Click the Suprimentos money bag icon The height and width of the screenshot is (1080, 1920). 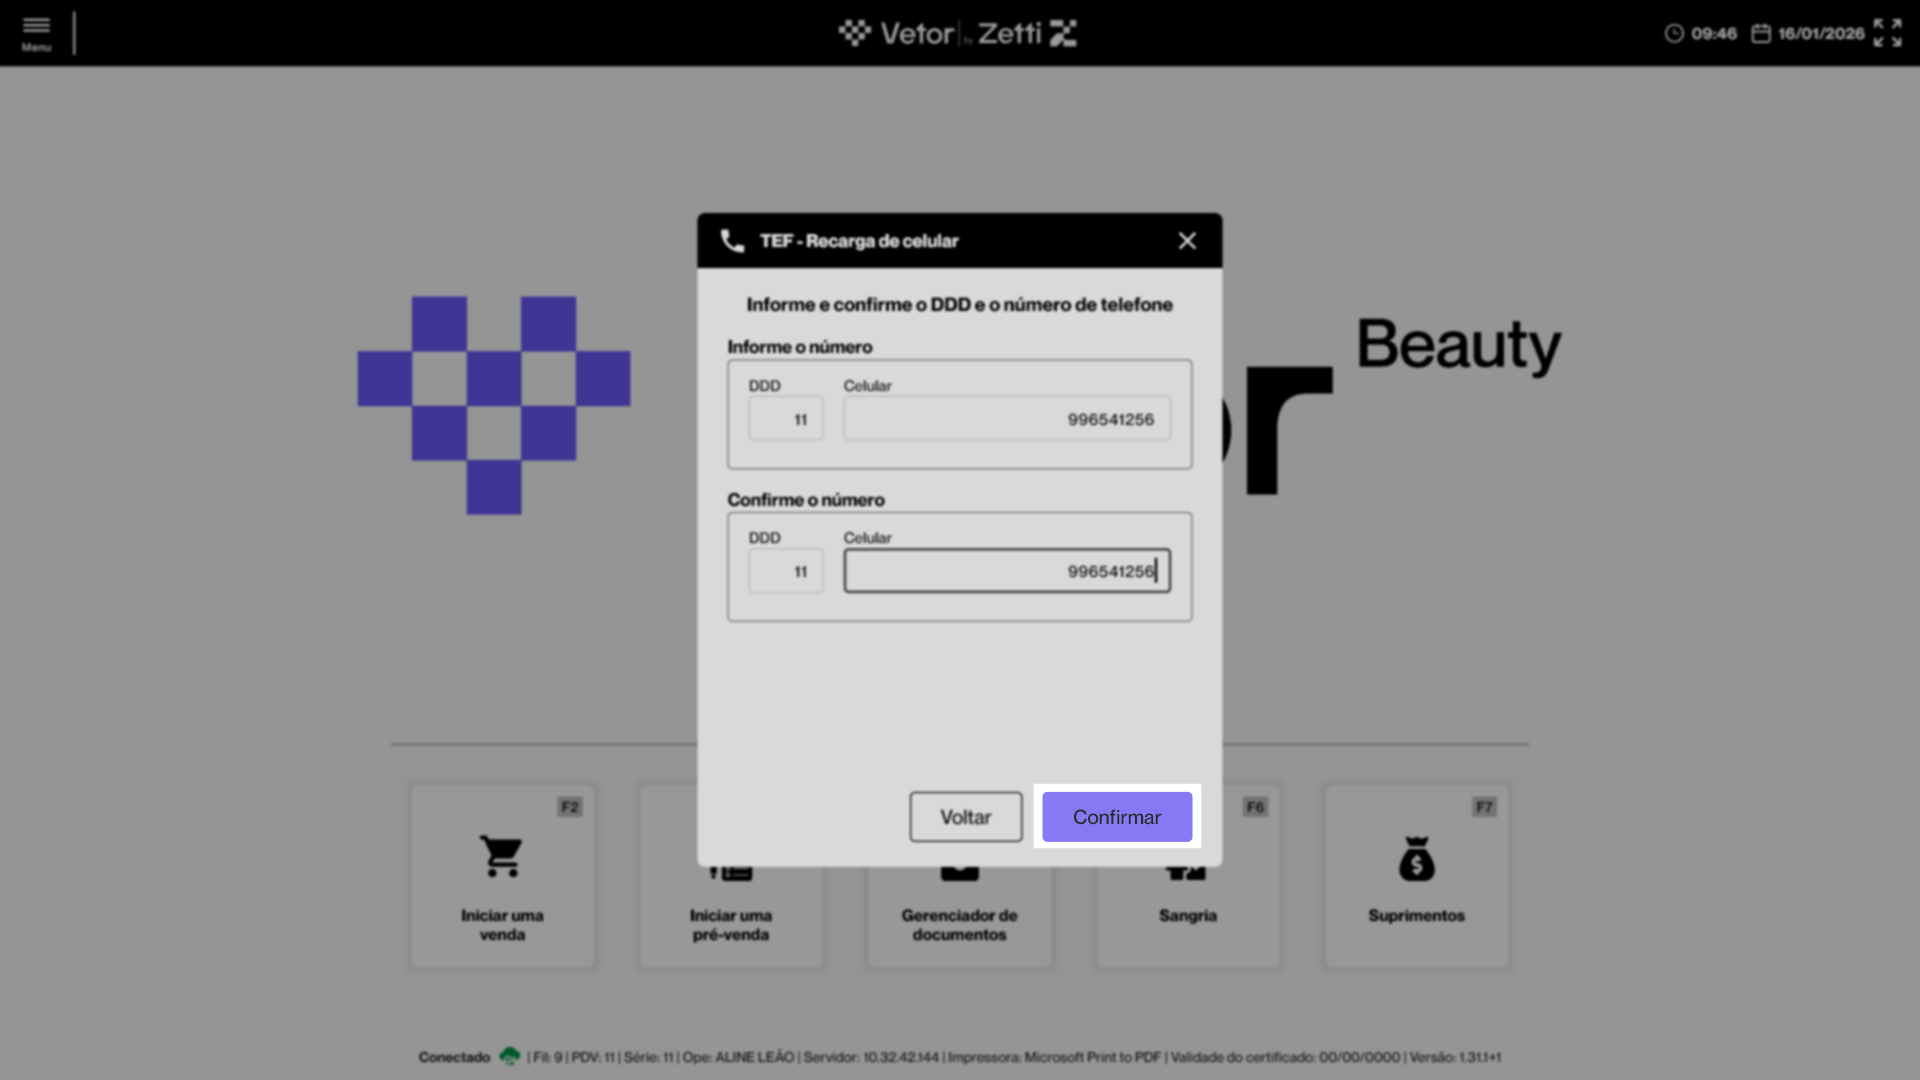point(1416,859)
